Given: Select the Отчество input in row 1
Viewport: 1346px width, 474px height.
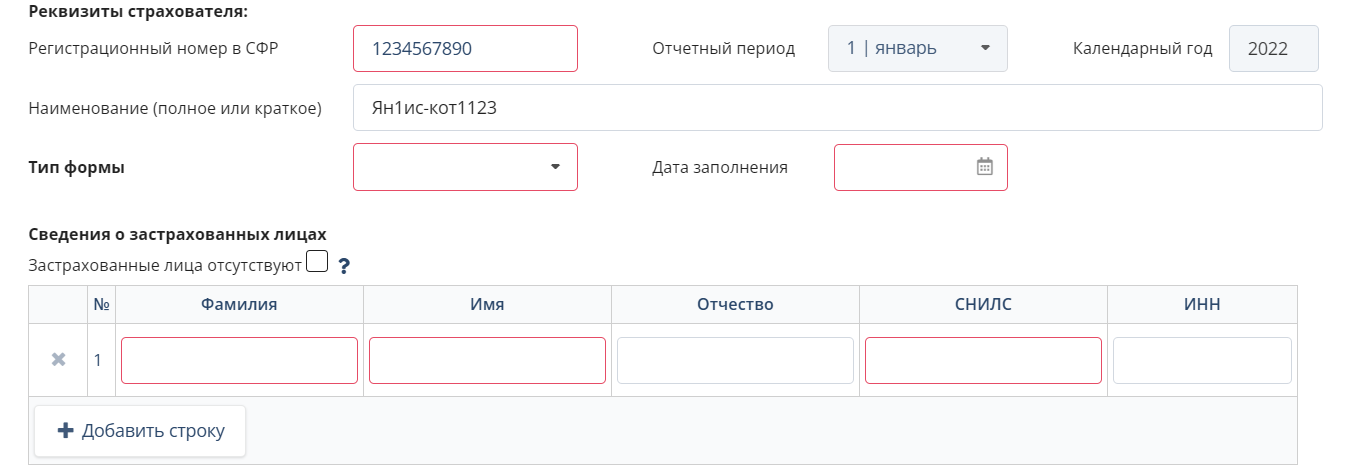Looking at the screenshot, I should [735, 360].
